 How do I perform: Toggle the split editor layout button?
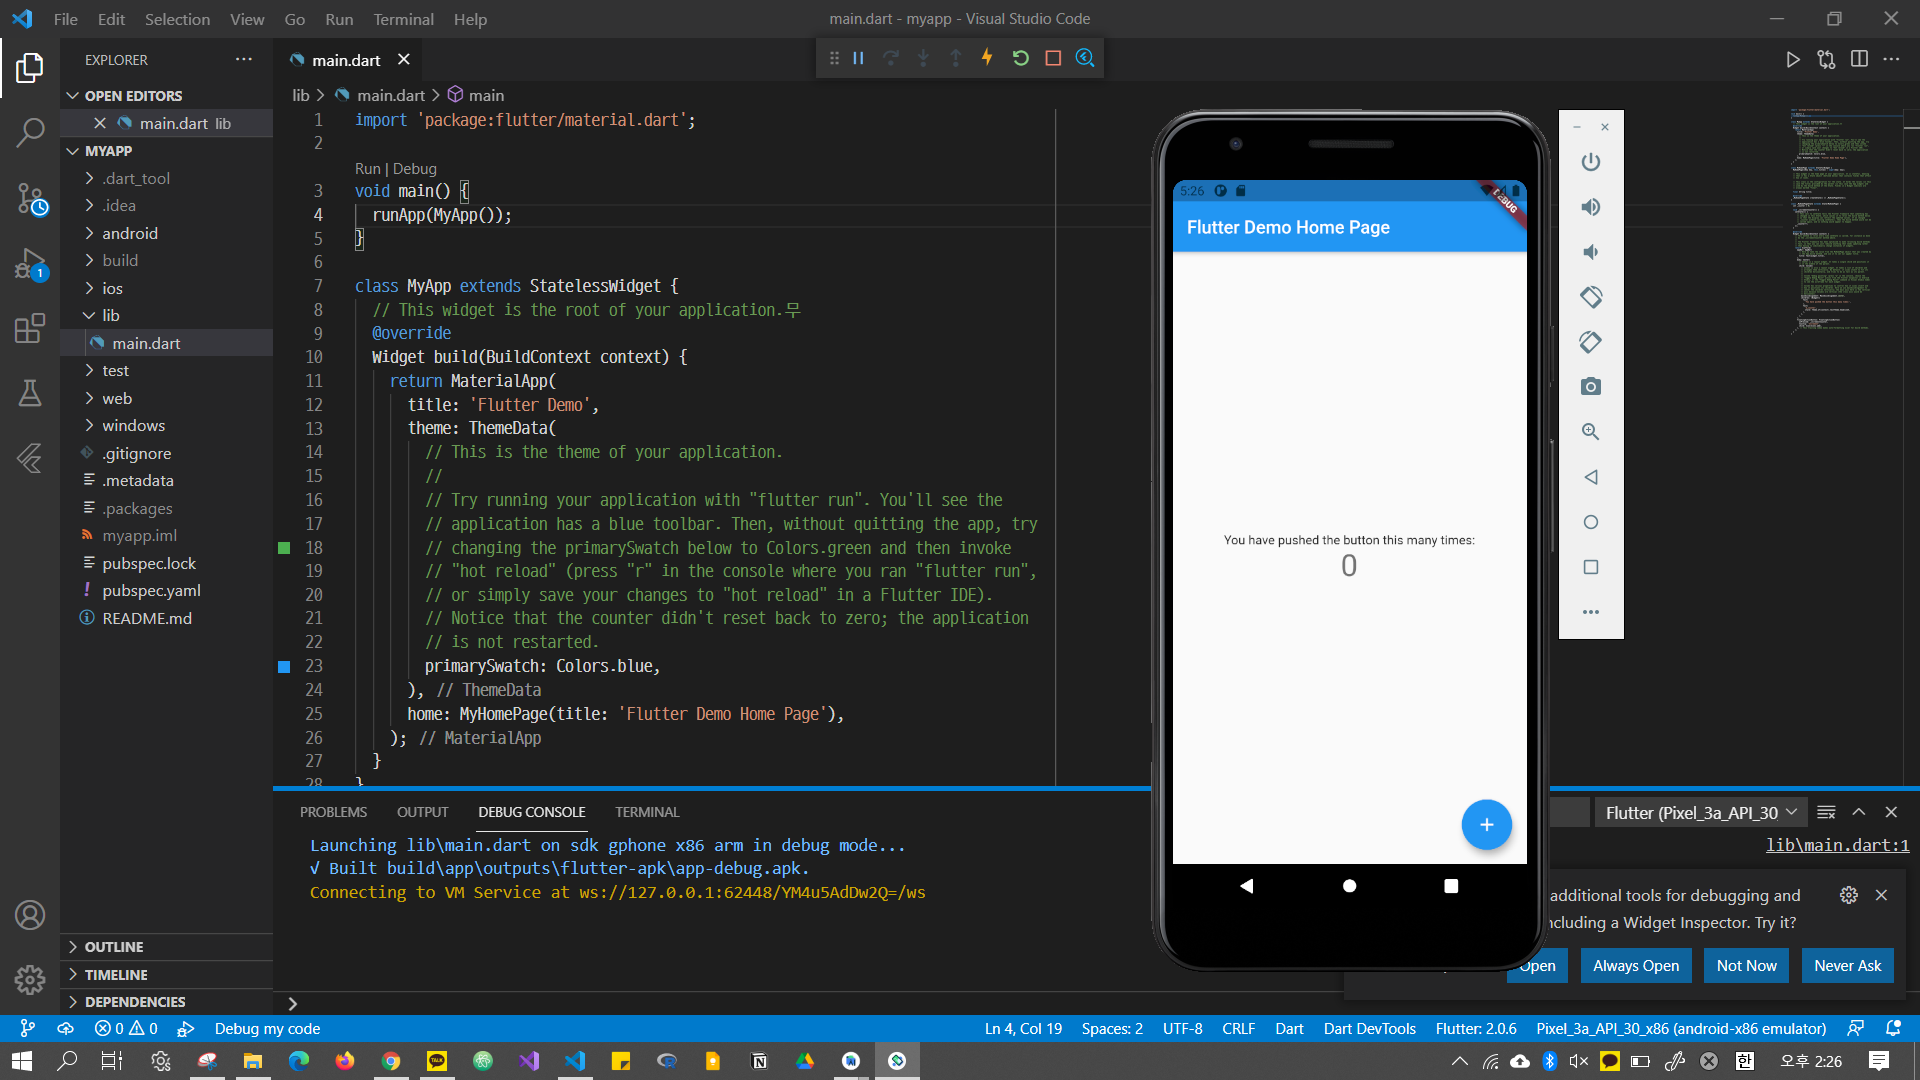pyautogui.click(x=1859, y=59)
